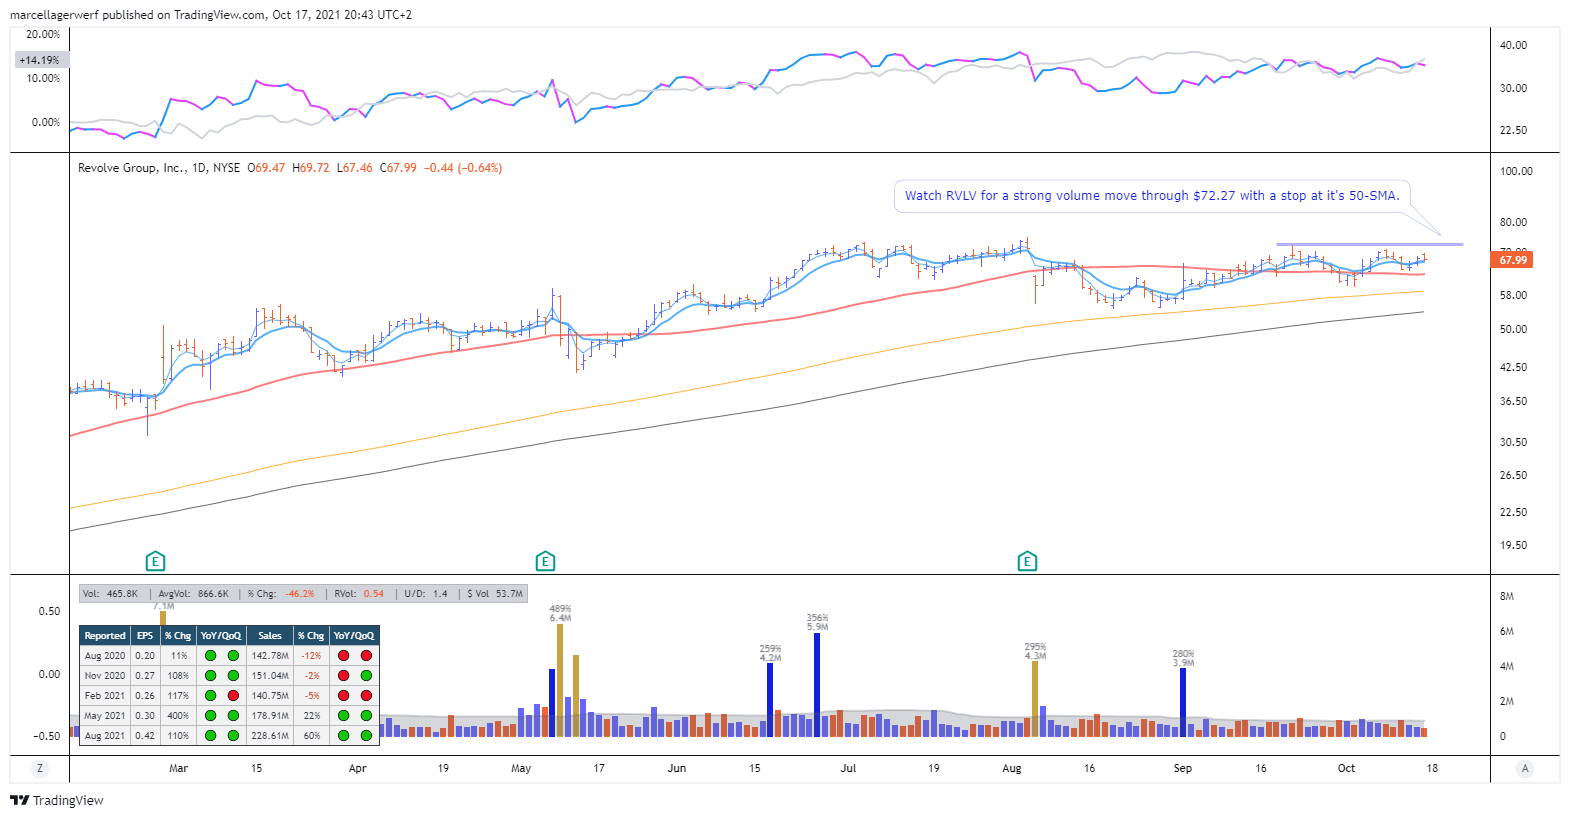Click the Revolve Group, Inc. symbol title
The image size is (1570, 818).
point(131,168)
